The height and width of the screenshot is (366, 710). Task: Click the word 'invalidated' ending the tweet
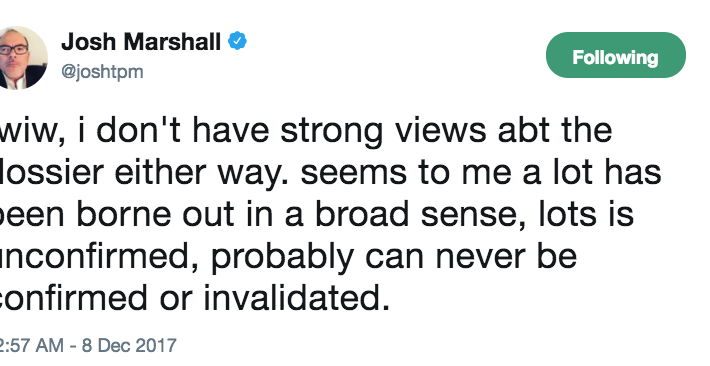(296, 299)
